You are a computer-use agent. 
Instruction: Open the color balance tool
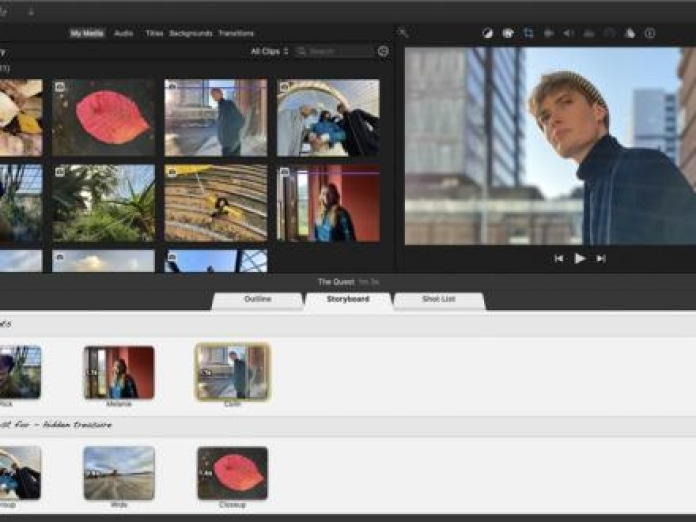[x=487, y=33]
